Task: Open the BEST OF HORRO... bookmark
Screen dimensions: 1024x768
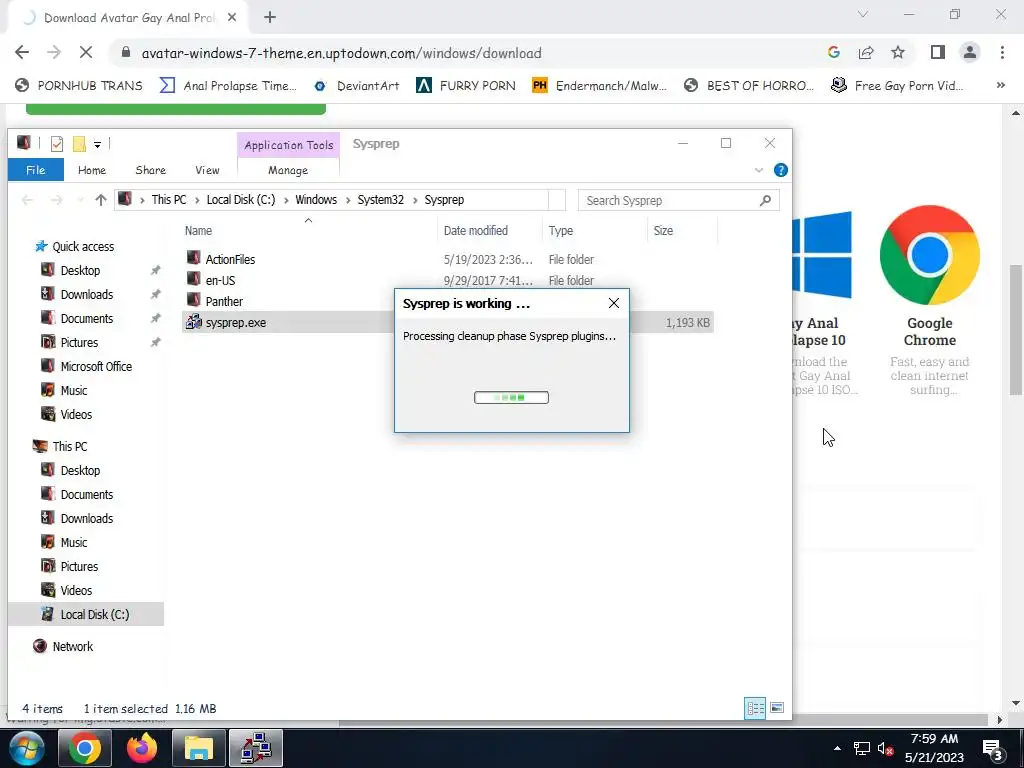Action: click(x=749, y=86)
